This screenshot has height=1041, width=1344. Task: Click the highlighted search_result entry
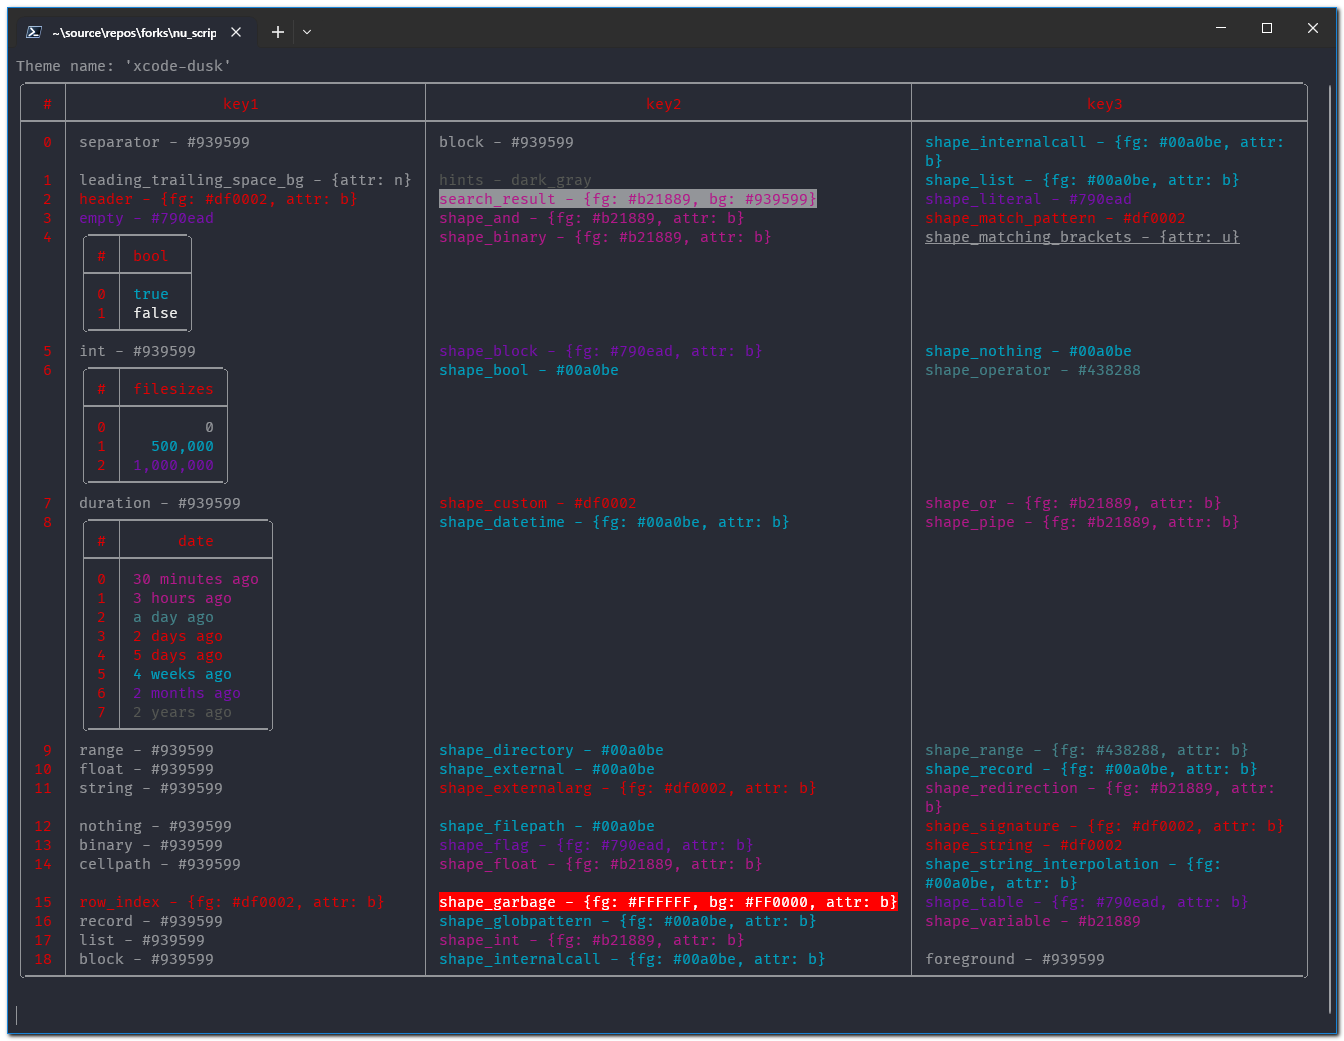(628, 199)
